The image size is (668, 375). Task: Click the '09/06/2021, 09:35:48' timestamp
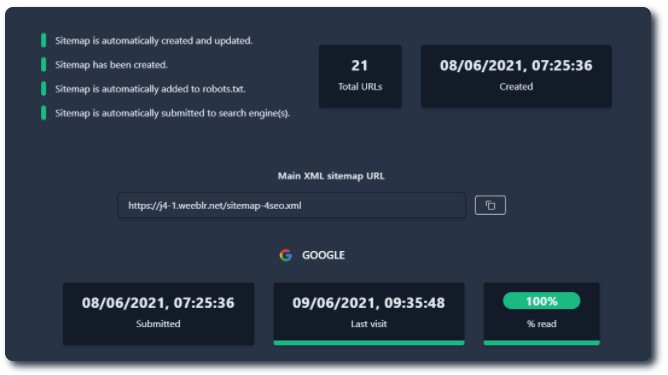(x=369, y=303)
